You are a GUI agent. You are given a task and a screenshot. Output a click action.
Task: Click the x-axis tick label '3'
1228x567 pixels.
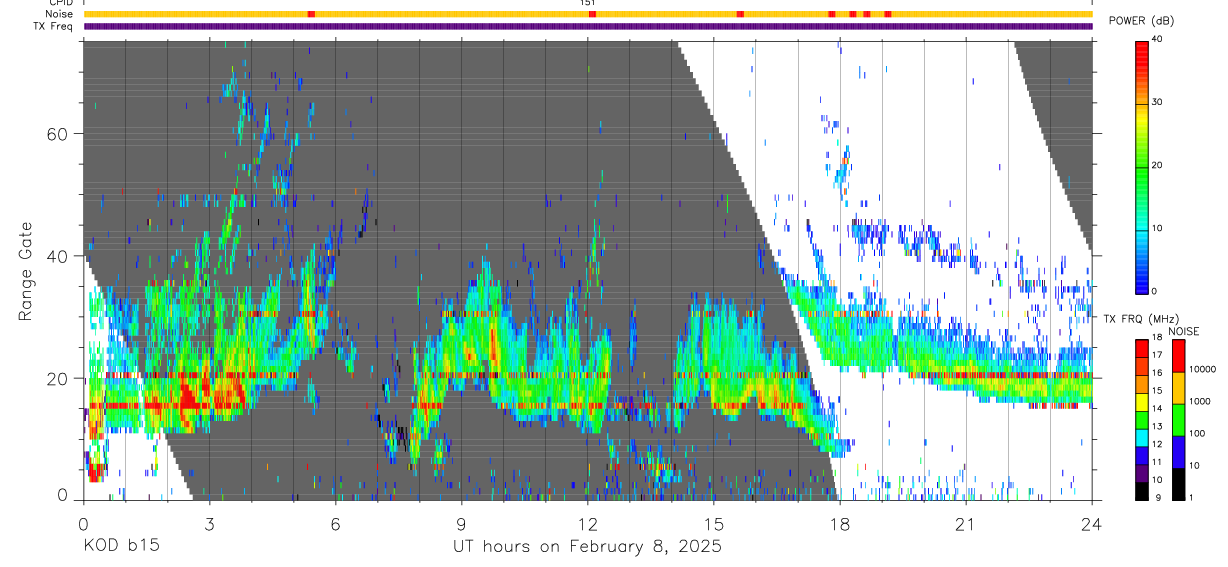(x=209, y=524)
